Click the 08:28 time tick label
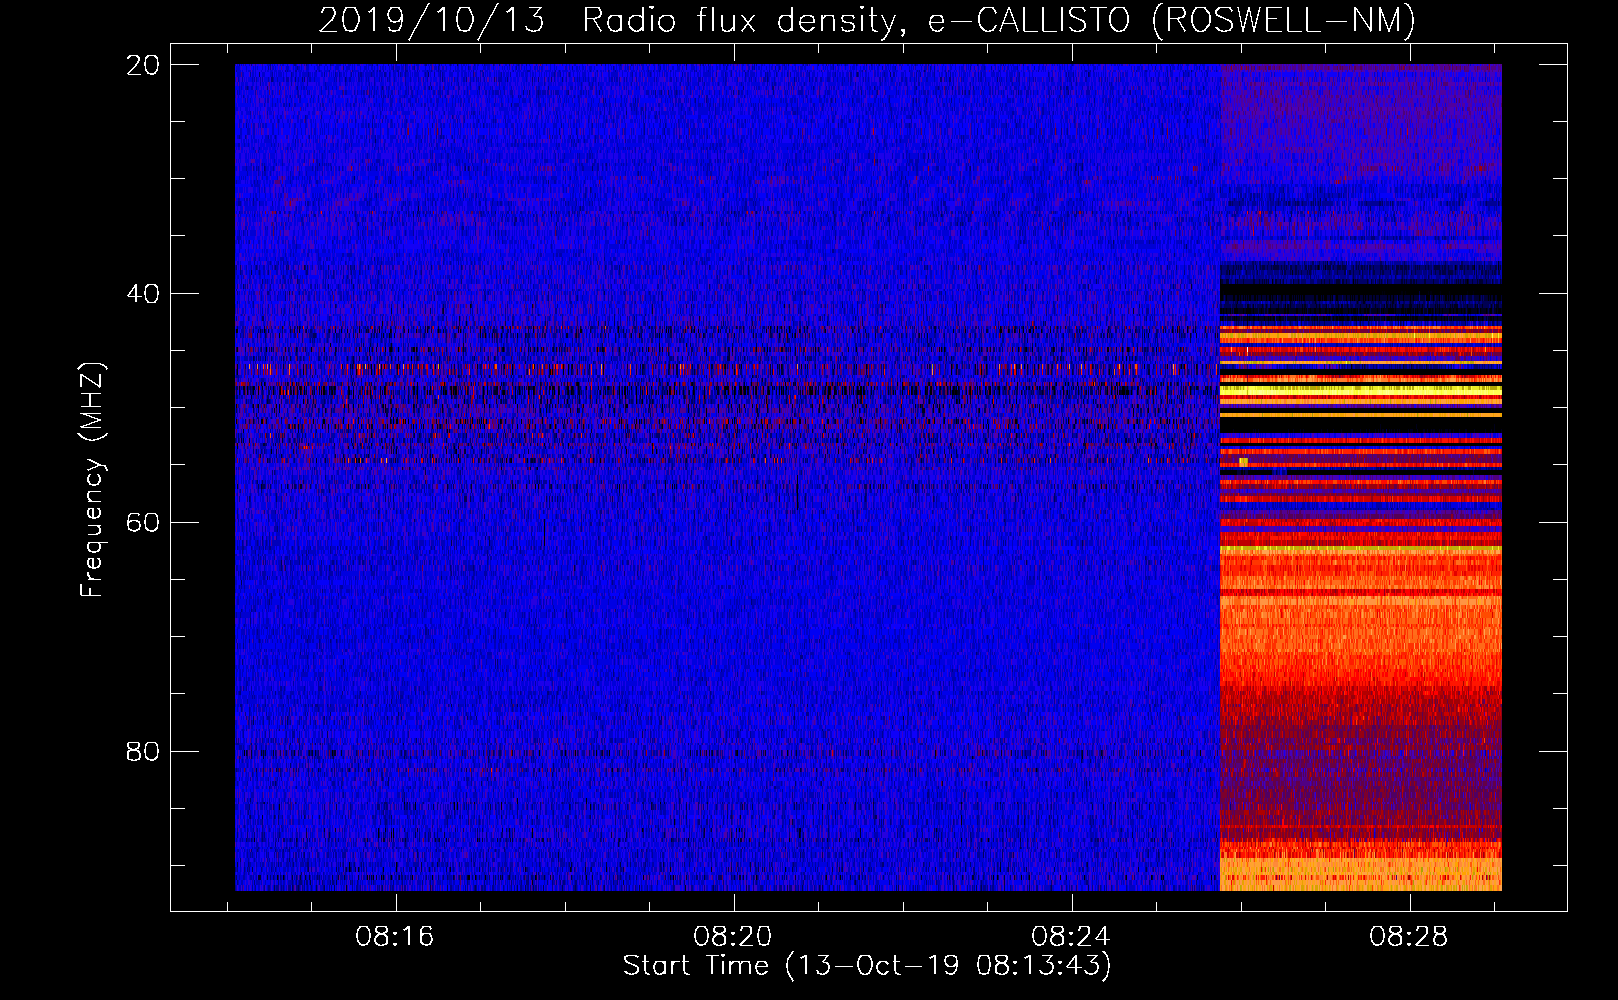The height and width of the screenshot is (1000, 1618). [1409, 937]
